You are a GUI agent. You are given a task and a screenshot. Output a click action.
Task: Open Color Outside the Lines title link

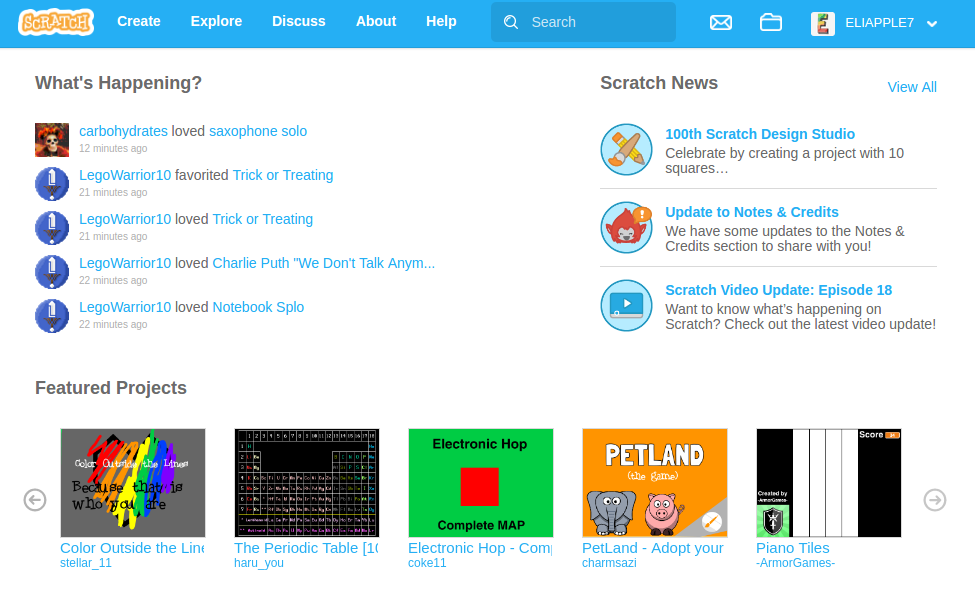(132, 548)
